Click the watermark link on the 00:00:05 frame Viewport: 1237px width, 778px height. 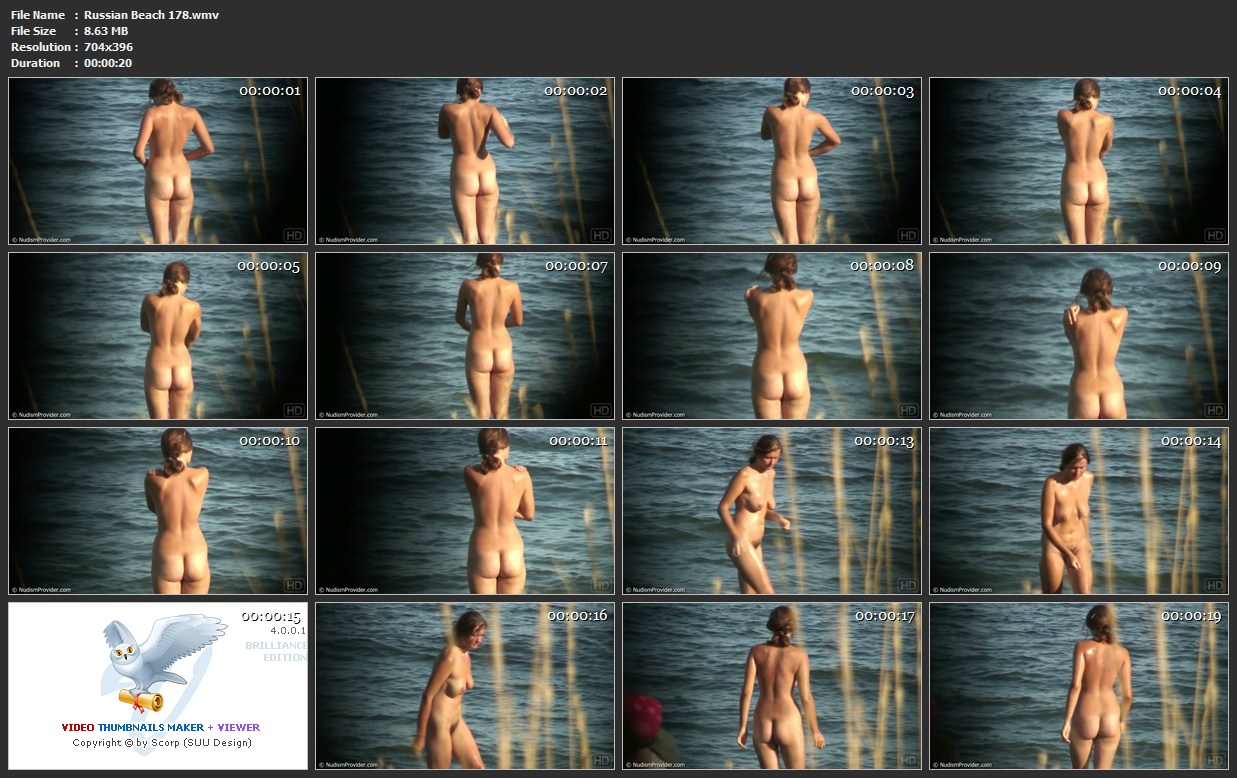point(41,415)
